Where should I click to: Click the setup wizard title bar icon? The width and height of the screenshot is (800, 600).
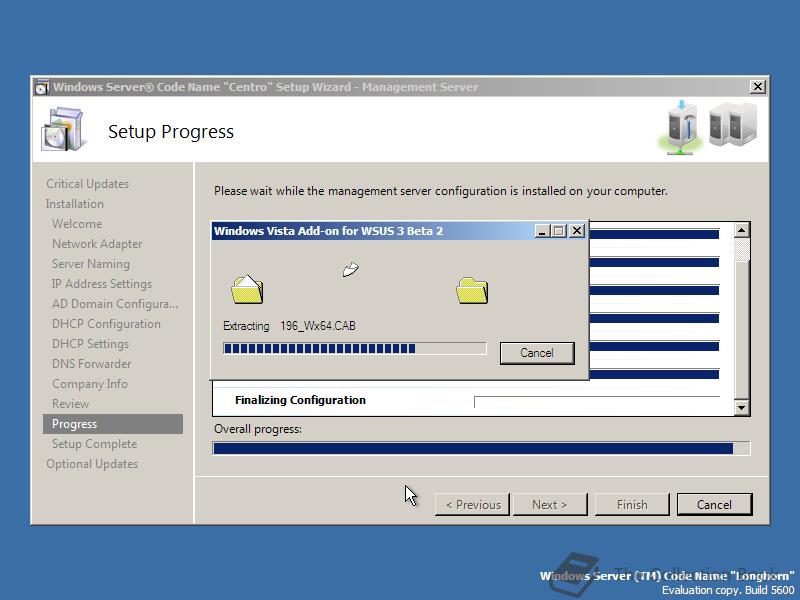pyautogui.click(x=42, y=87)
